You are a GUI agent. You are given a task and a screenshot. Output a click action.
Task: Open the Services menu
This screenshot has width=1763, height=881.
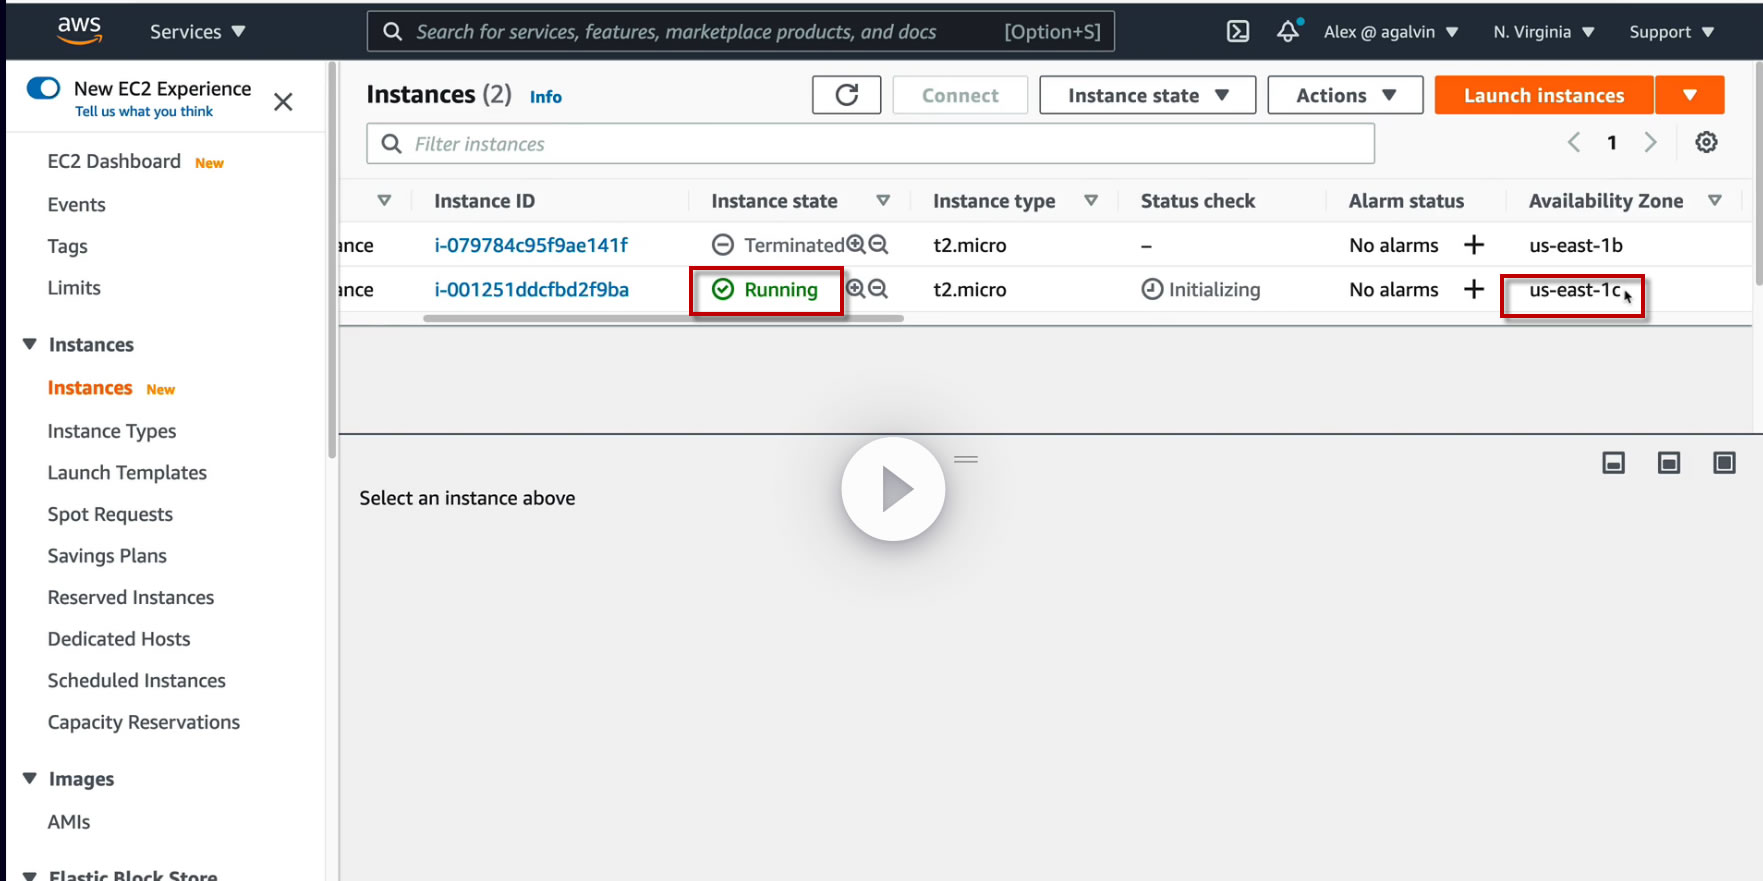coord(197,31)
